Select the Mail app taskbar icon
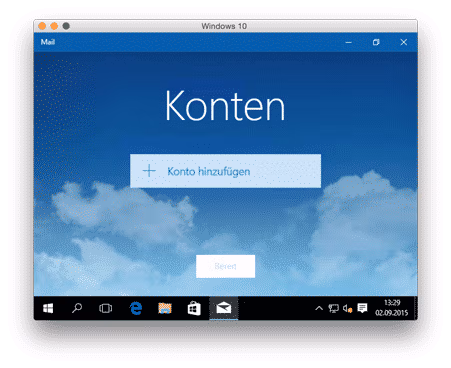 pos(224,308)
